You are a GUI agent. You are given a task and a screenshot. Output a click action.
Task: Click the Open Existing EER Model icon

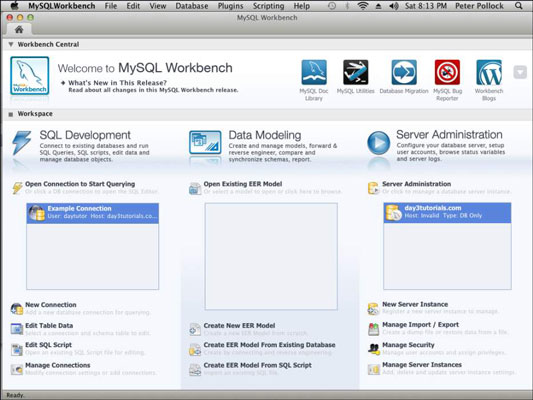coord(195,189)
